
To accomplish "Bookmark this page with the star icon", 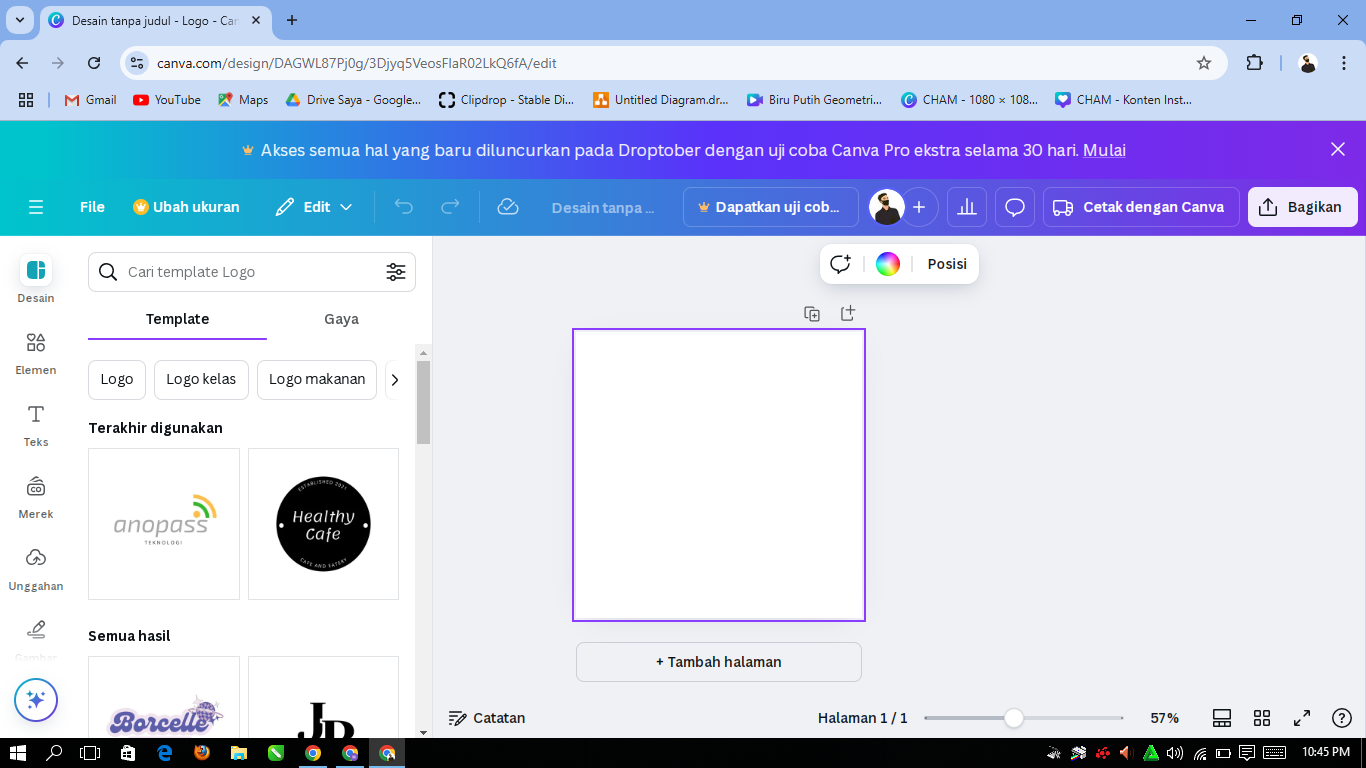I will pyautogui.click(x=1204, y=63).
